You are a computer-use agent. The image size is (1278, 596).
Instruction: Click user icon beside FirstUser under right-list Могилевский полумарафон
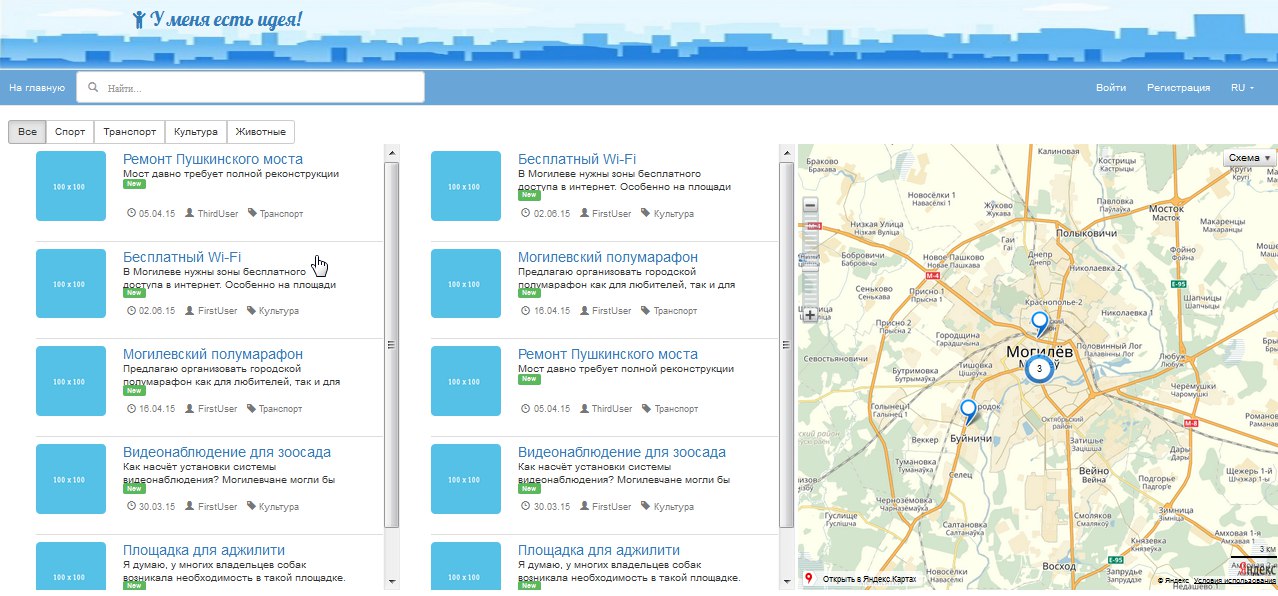[583, 311]
